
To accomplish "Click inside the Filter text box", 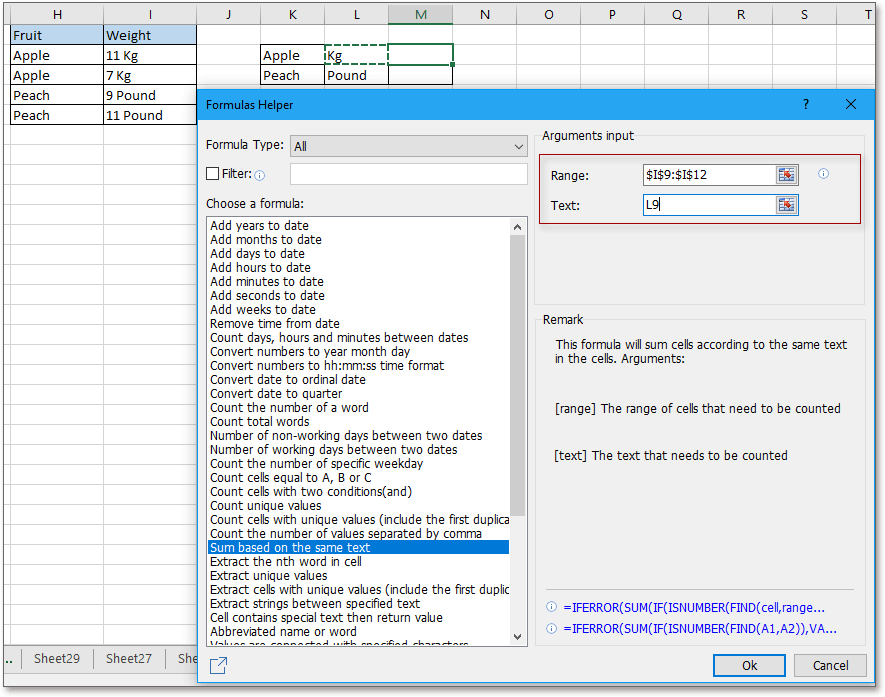I will click(408, 174).
